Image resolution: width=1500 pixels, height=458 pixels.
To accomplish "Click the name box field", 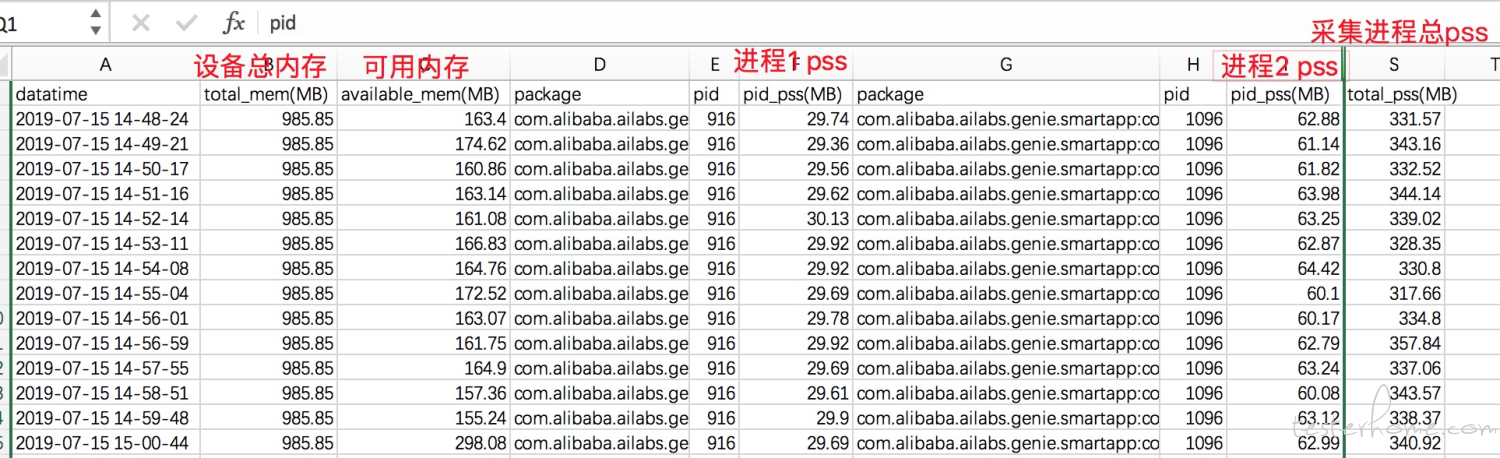I will click(x=52, y=23).
